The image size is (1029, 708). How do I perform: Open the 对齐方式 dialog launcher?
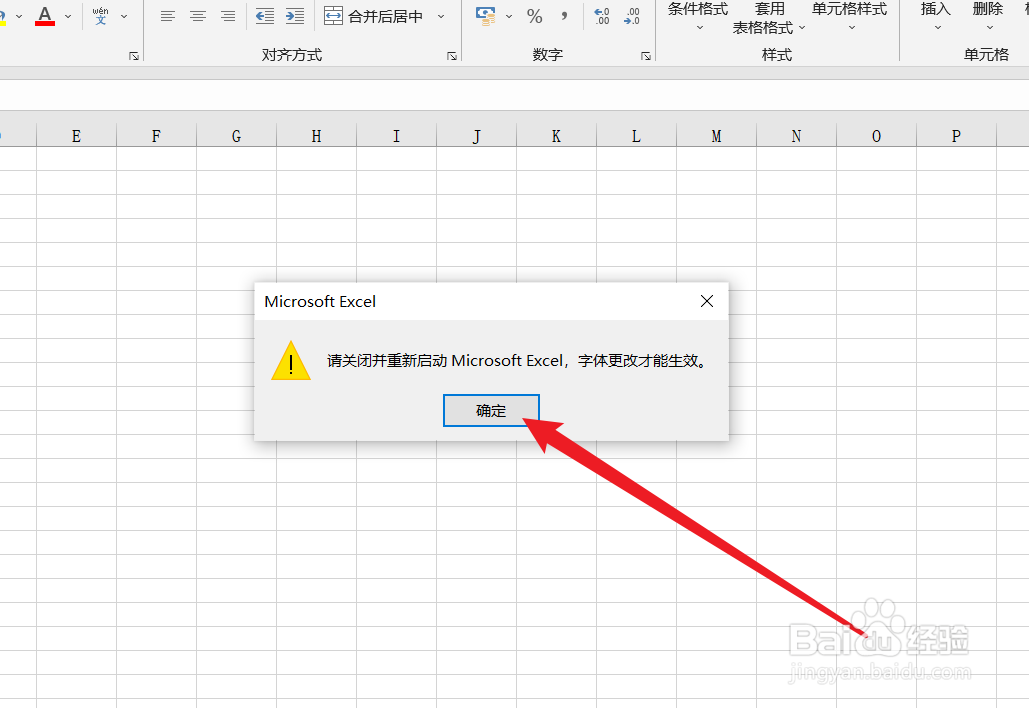click(x=452, y=56)
